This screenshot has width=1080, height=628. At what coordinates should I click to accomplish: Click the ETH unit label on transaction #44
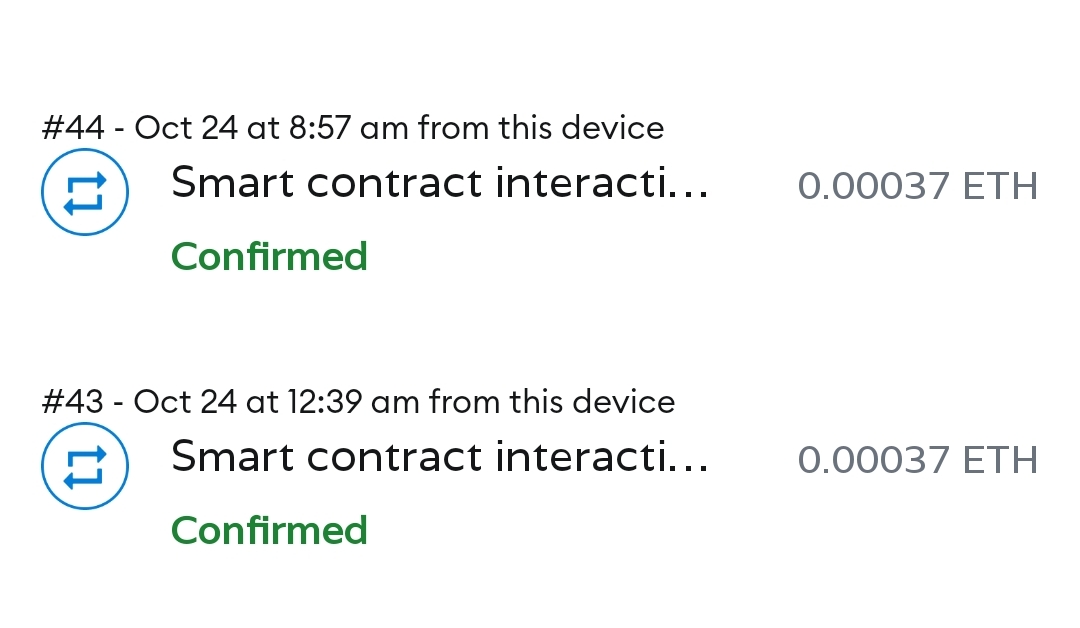point(1000,186)
